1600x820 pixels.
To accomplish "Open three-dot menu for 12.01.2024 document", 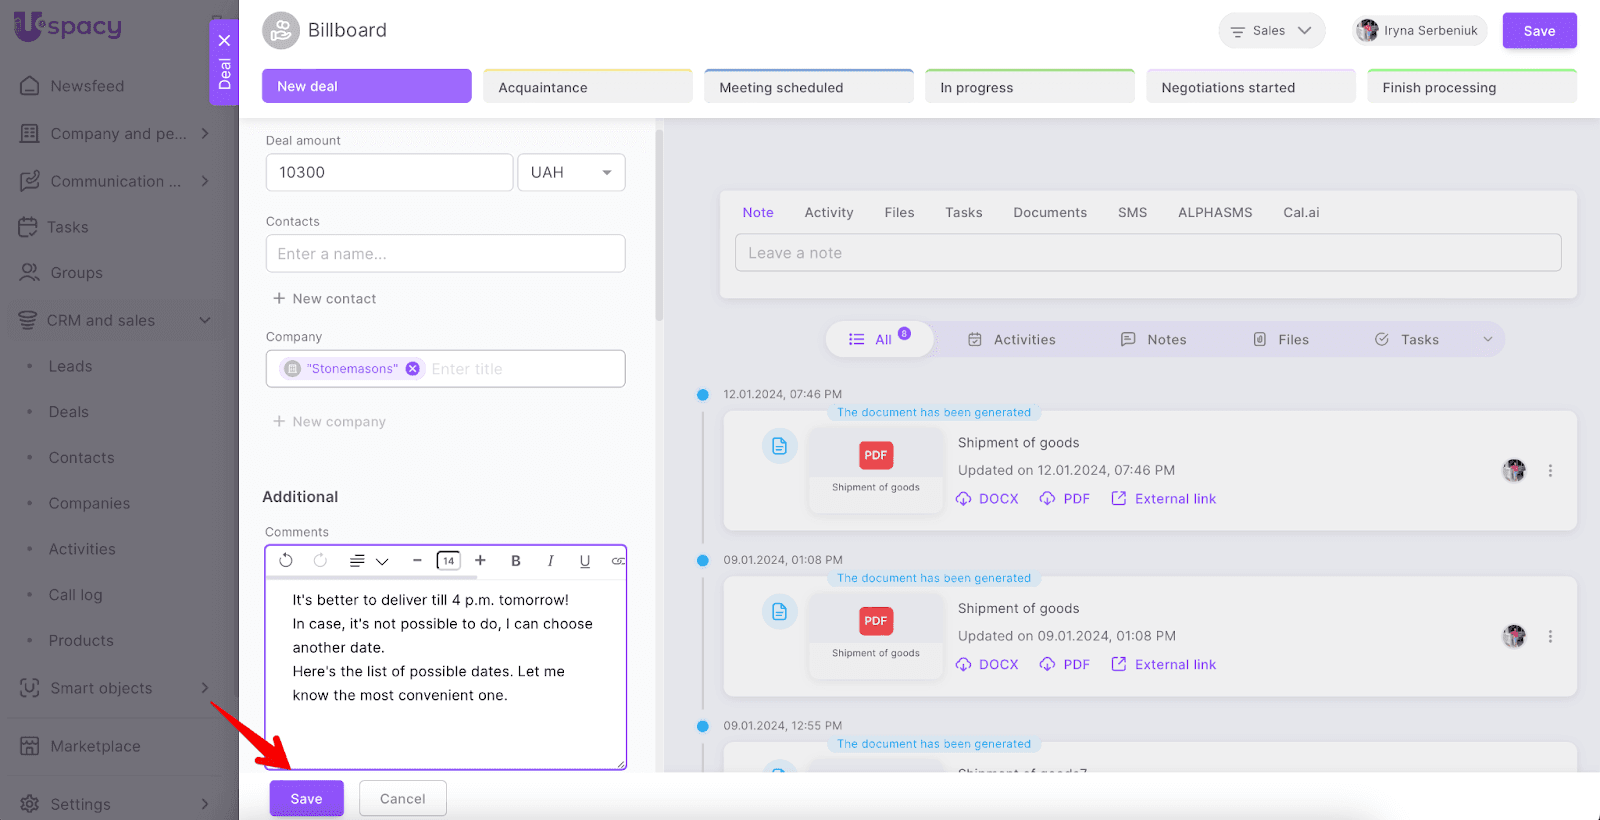I will 1550,471.
